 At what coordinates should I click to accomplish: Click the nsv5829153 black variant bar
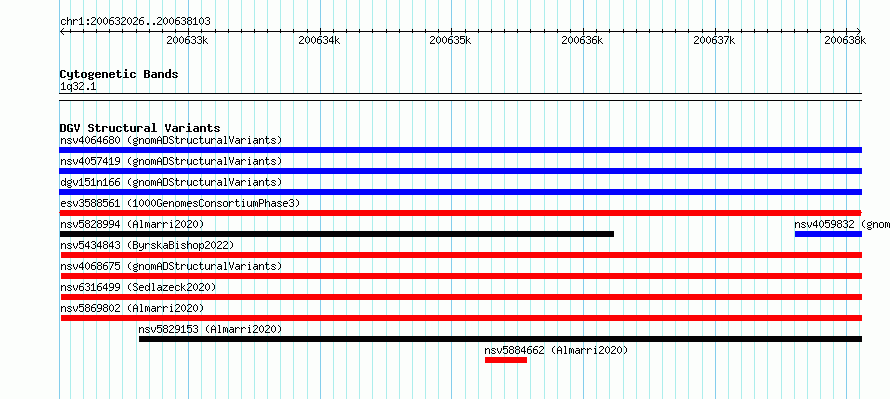pyautogui.click(x=500, y=339)
